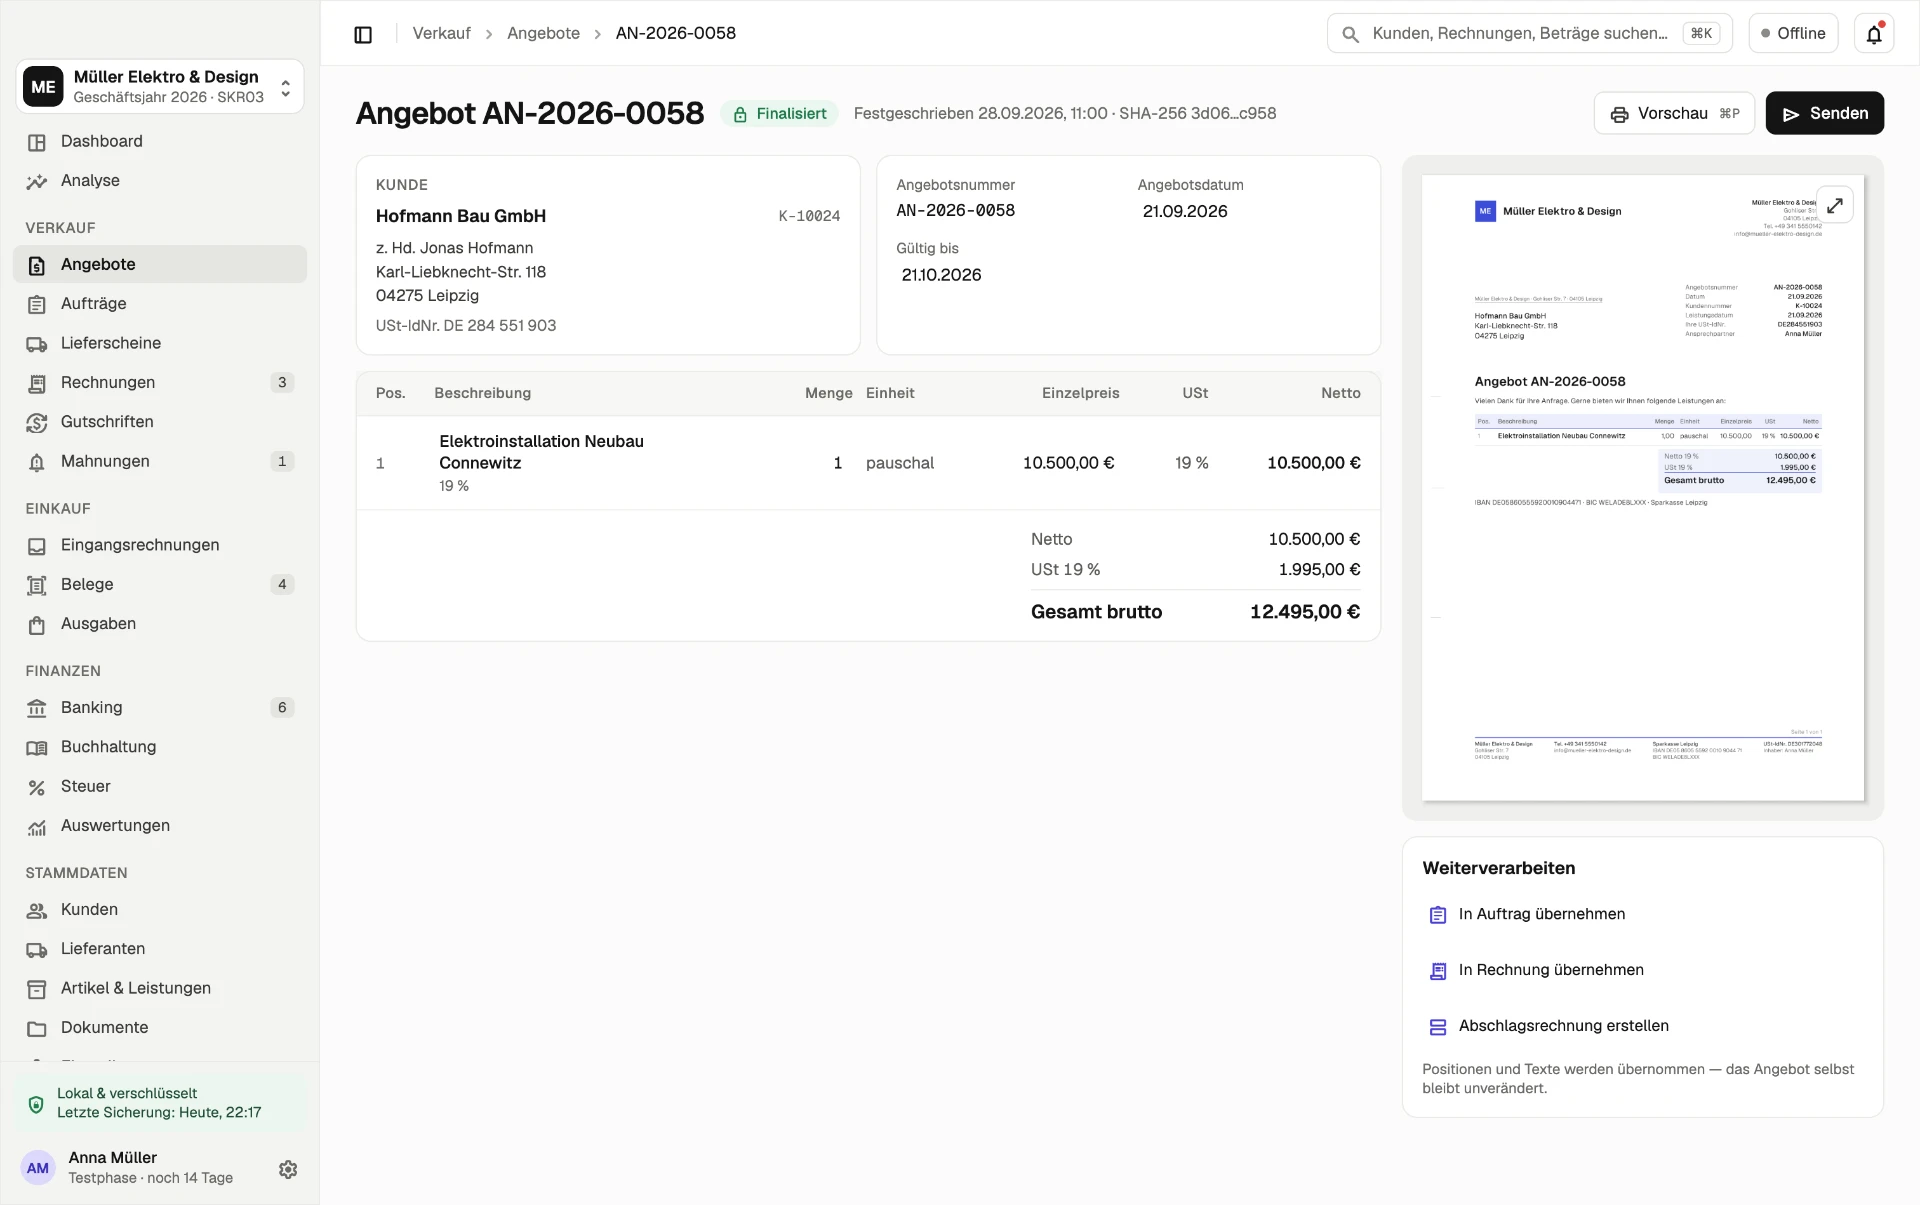Click the Analyse chart icon
The width and height of the screenshot is (1920, 1205).
[x=37, y=181]
